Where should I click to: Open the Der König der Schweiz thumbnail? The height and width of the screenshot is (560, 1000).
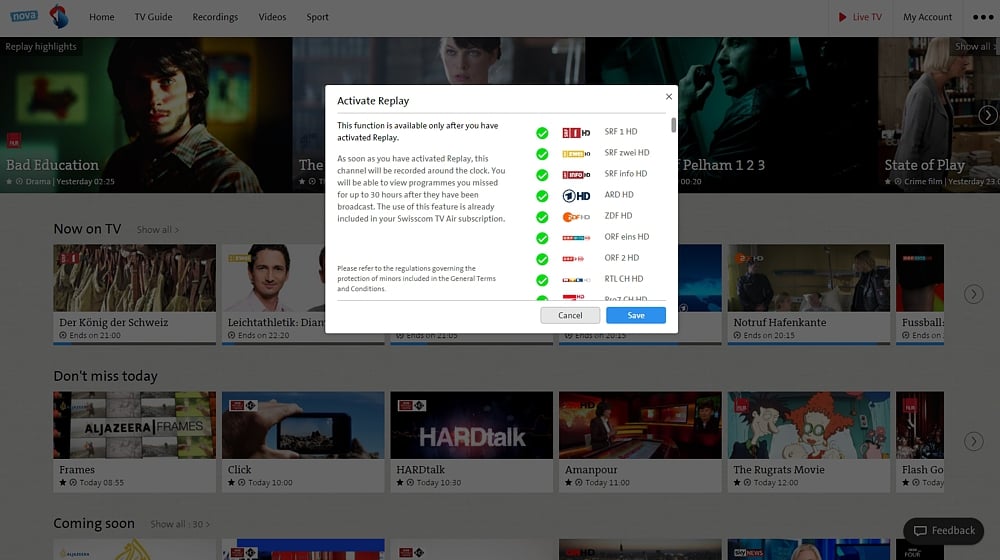coord(135,278)
